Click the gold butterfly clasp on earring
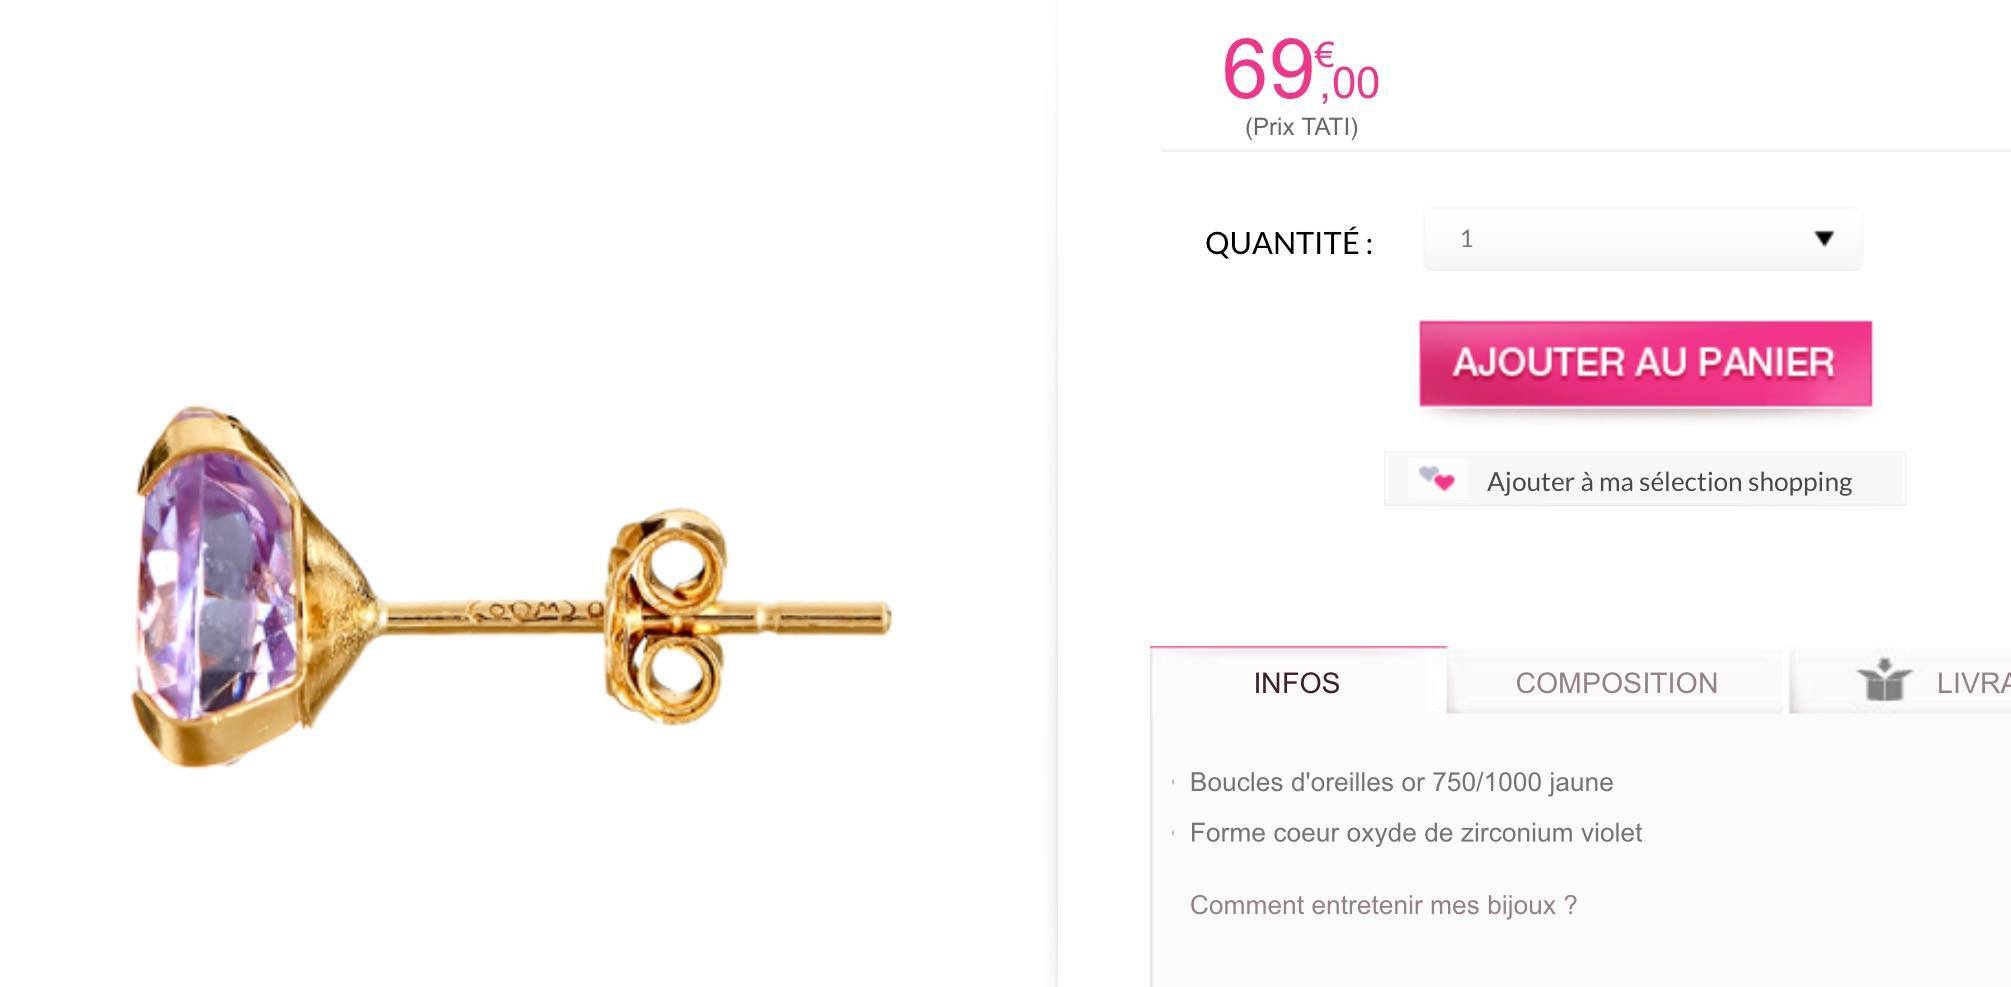Image resolution: width=2011 pixels, height=987 pixels. [x=665, y=615]
